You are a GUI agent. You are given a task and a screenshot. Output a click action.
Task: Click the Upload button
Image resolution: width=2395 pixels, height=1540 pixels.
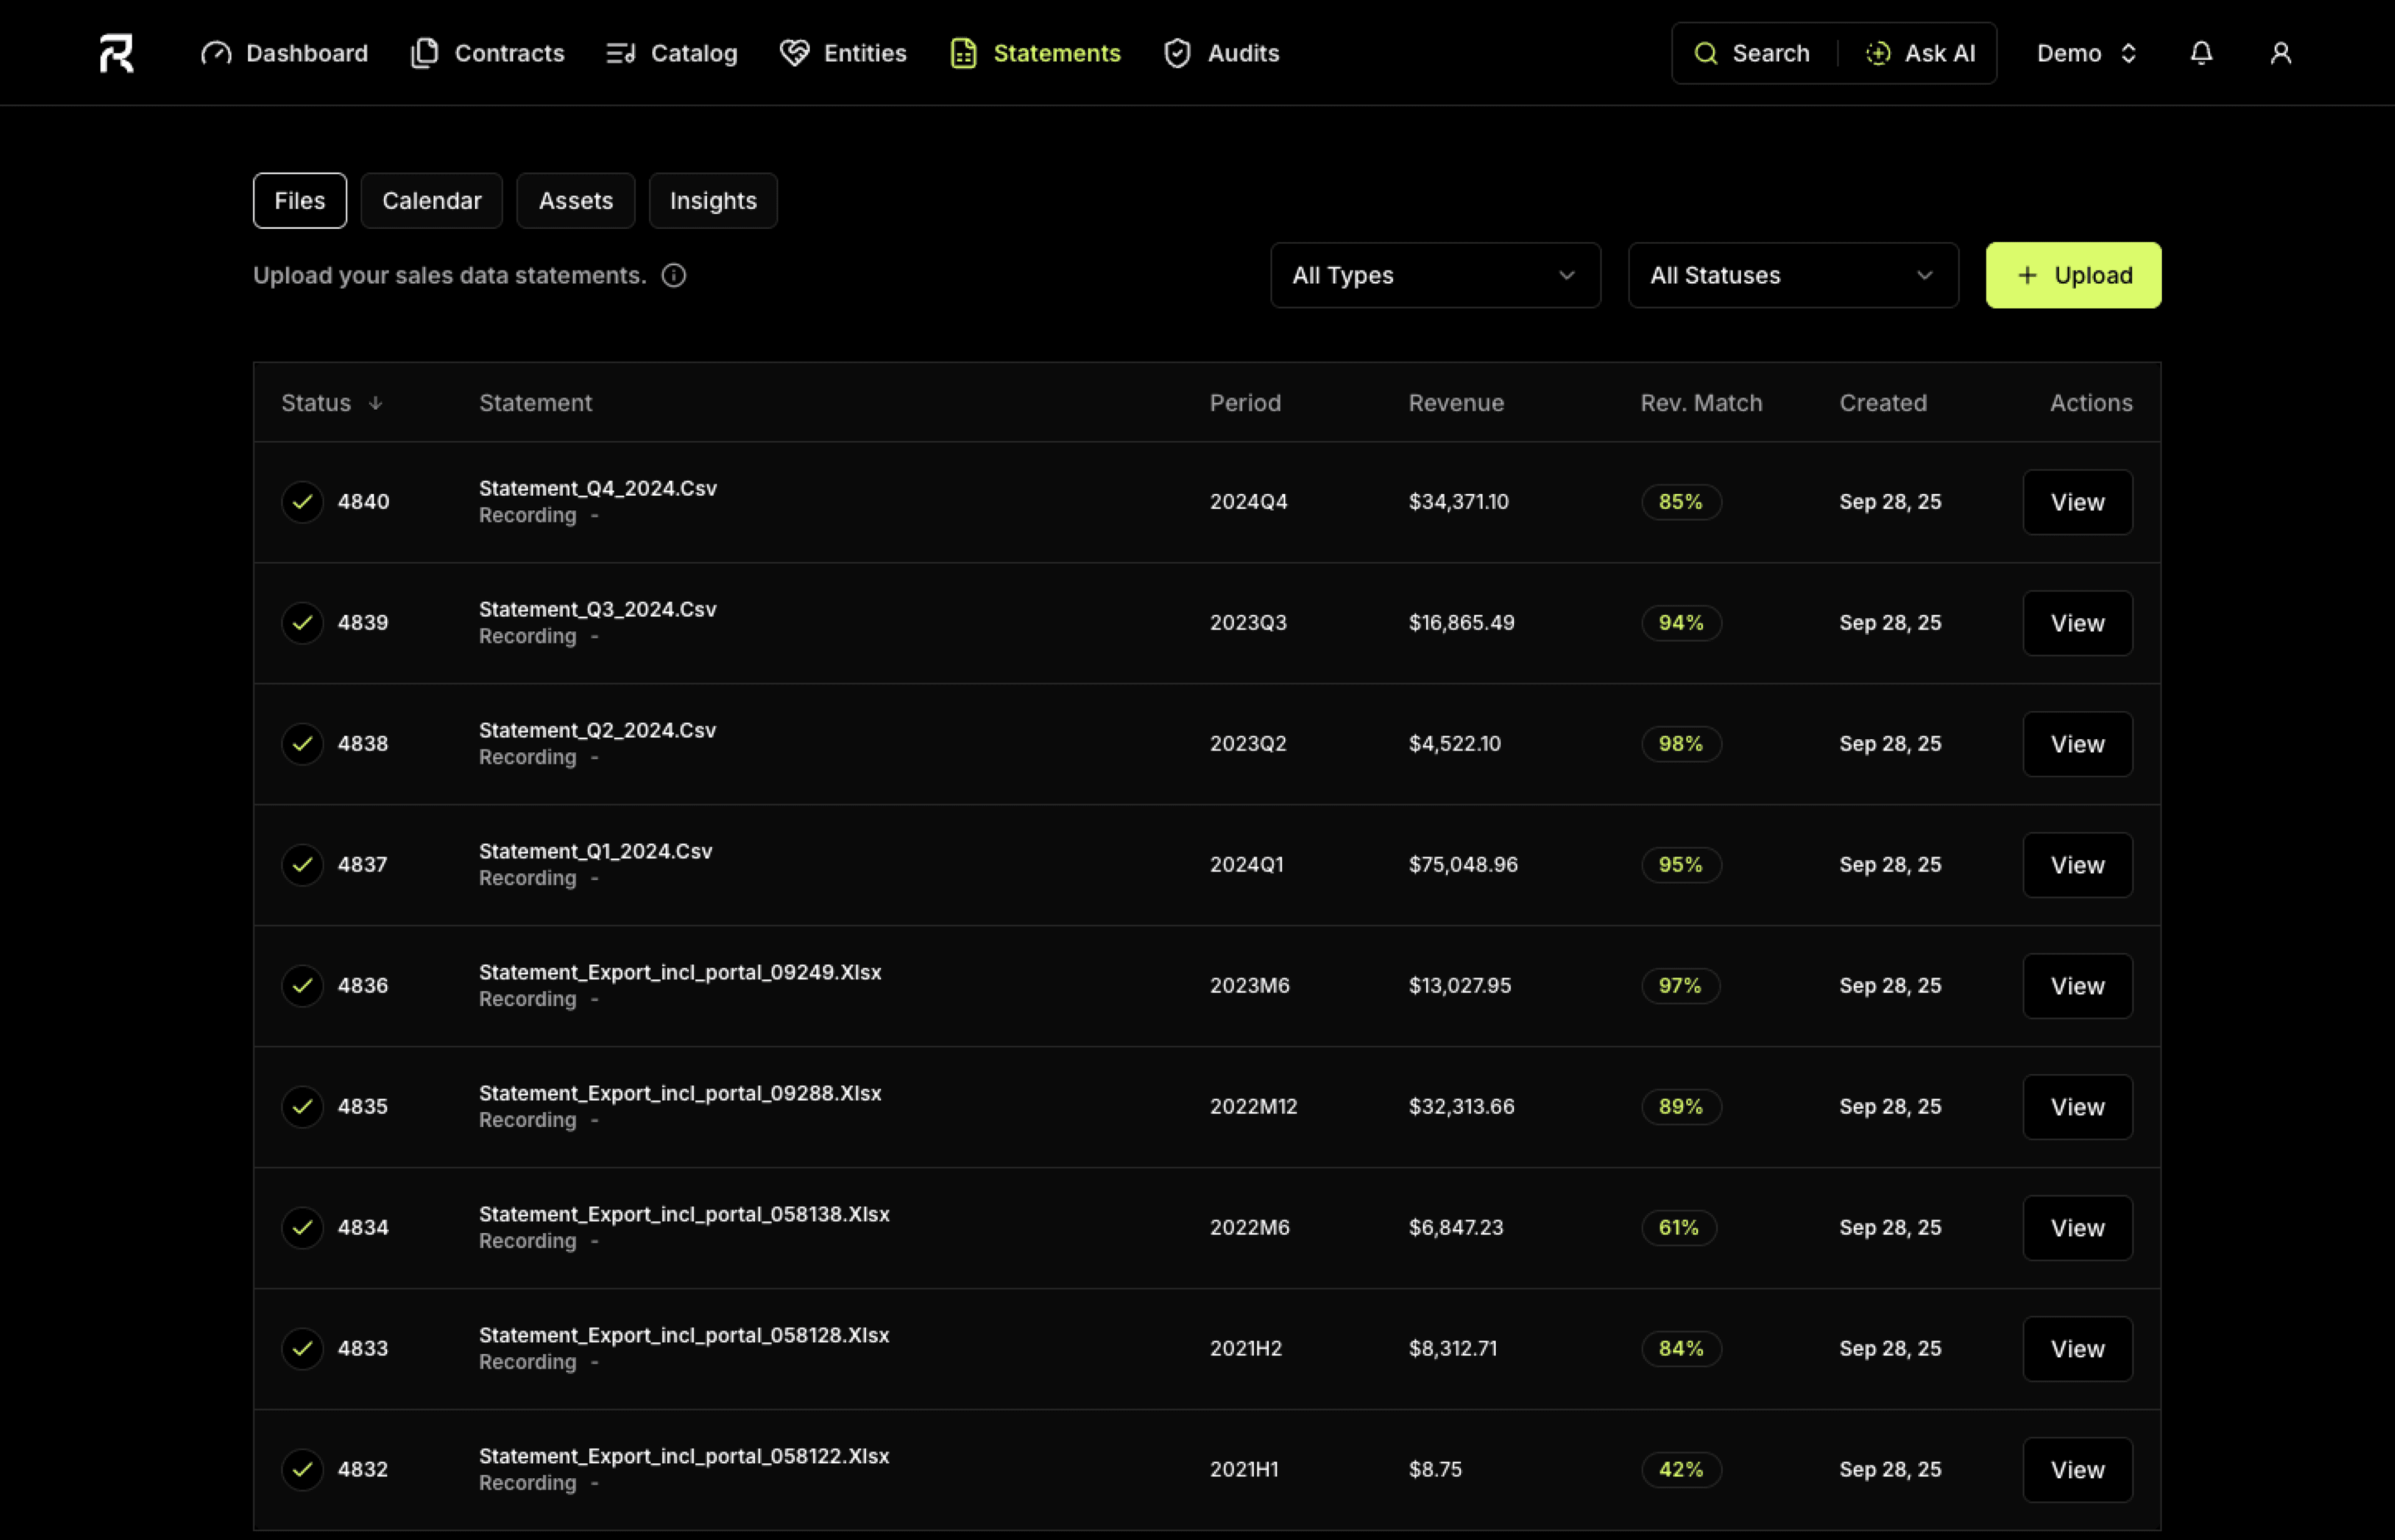(x=2073, y=275)
